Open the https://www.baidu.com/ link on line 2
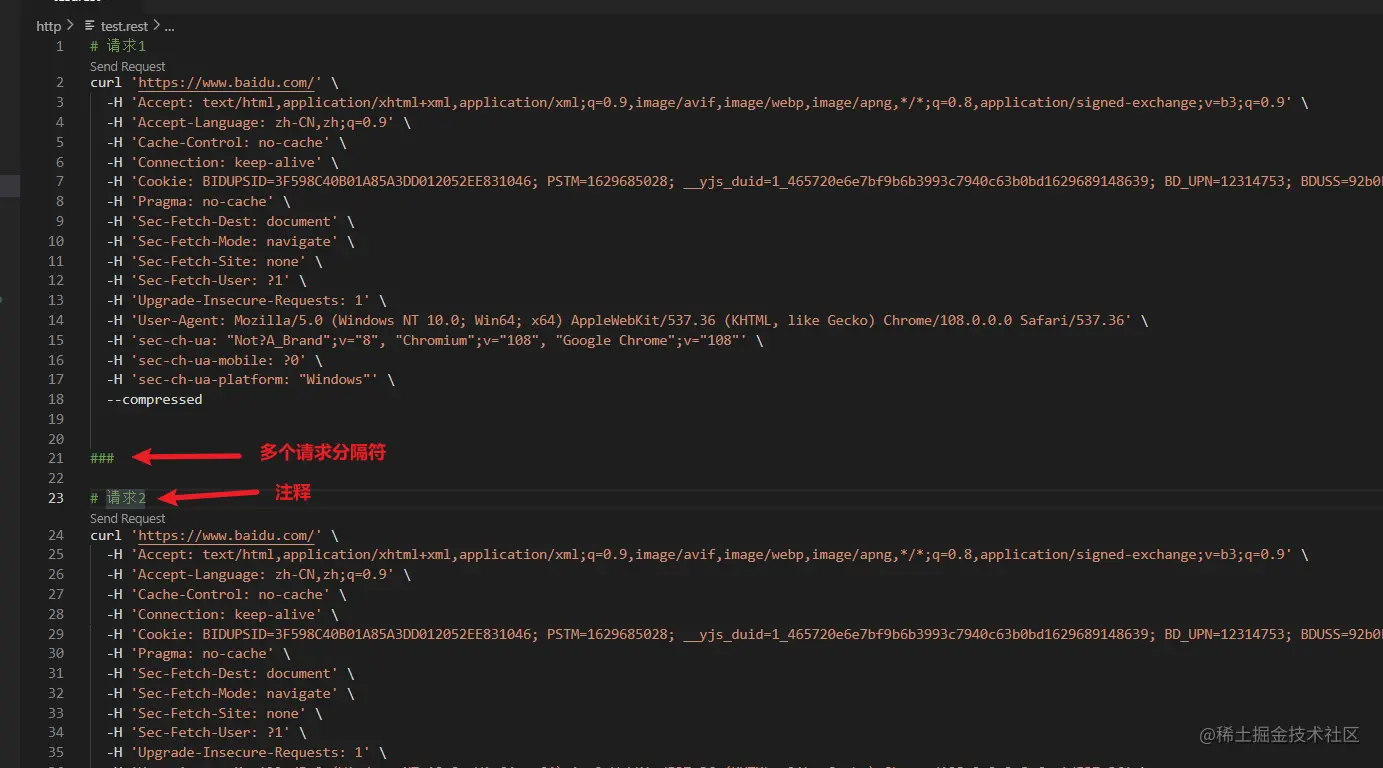 226,82
